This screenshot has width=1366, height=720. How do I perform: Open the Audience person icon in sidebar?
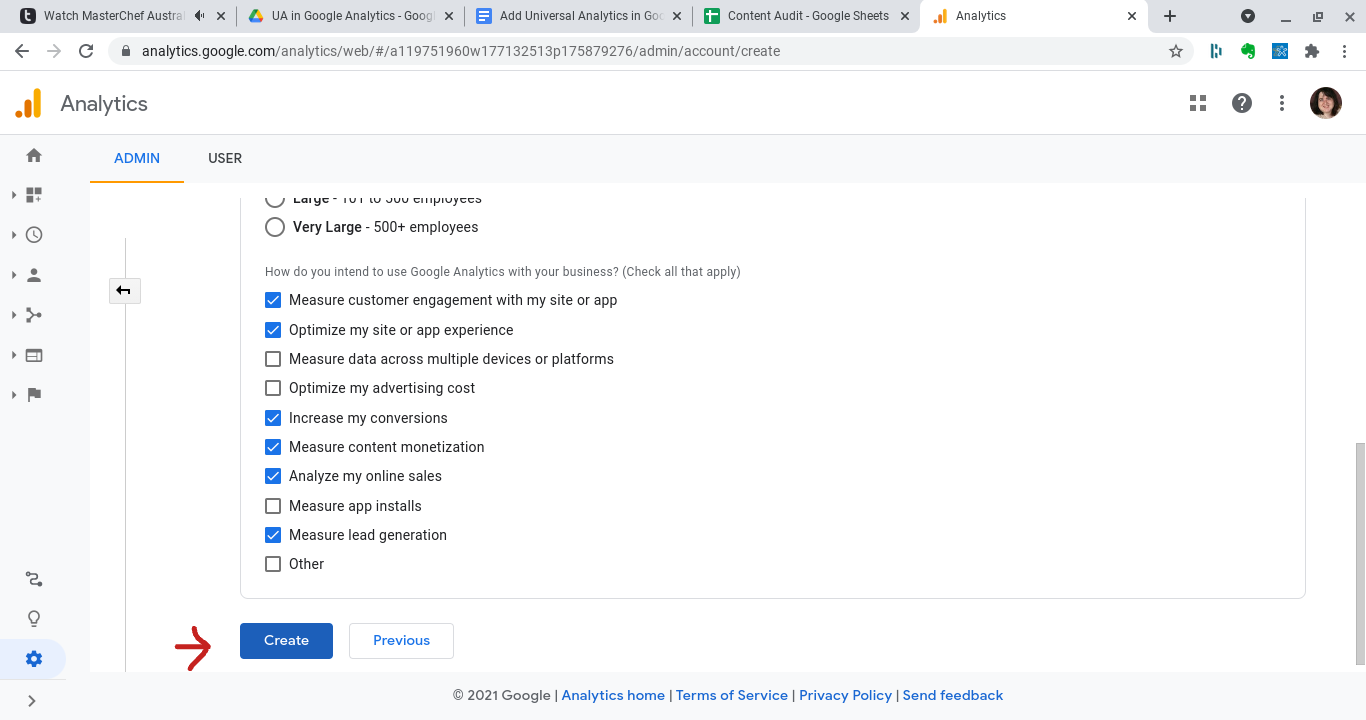pyautogui.click(x=34, y=275)
